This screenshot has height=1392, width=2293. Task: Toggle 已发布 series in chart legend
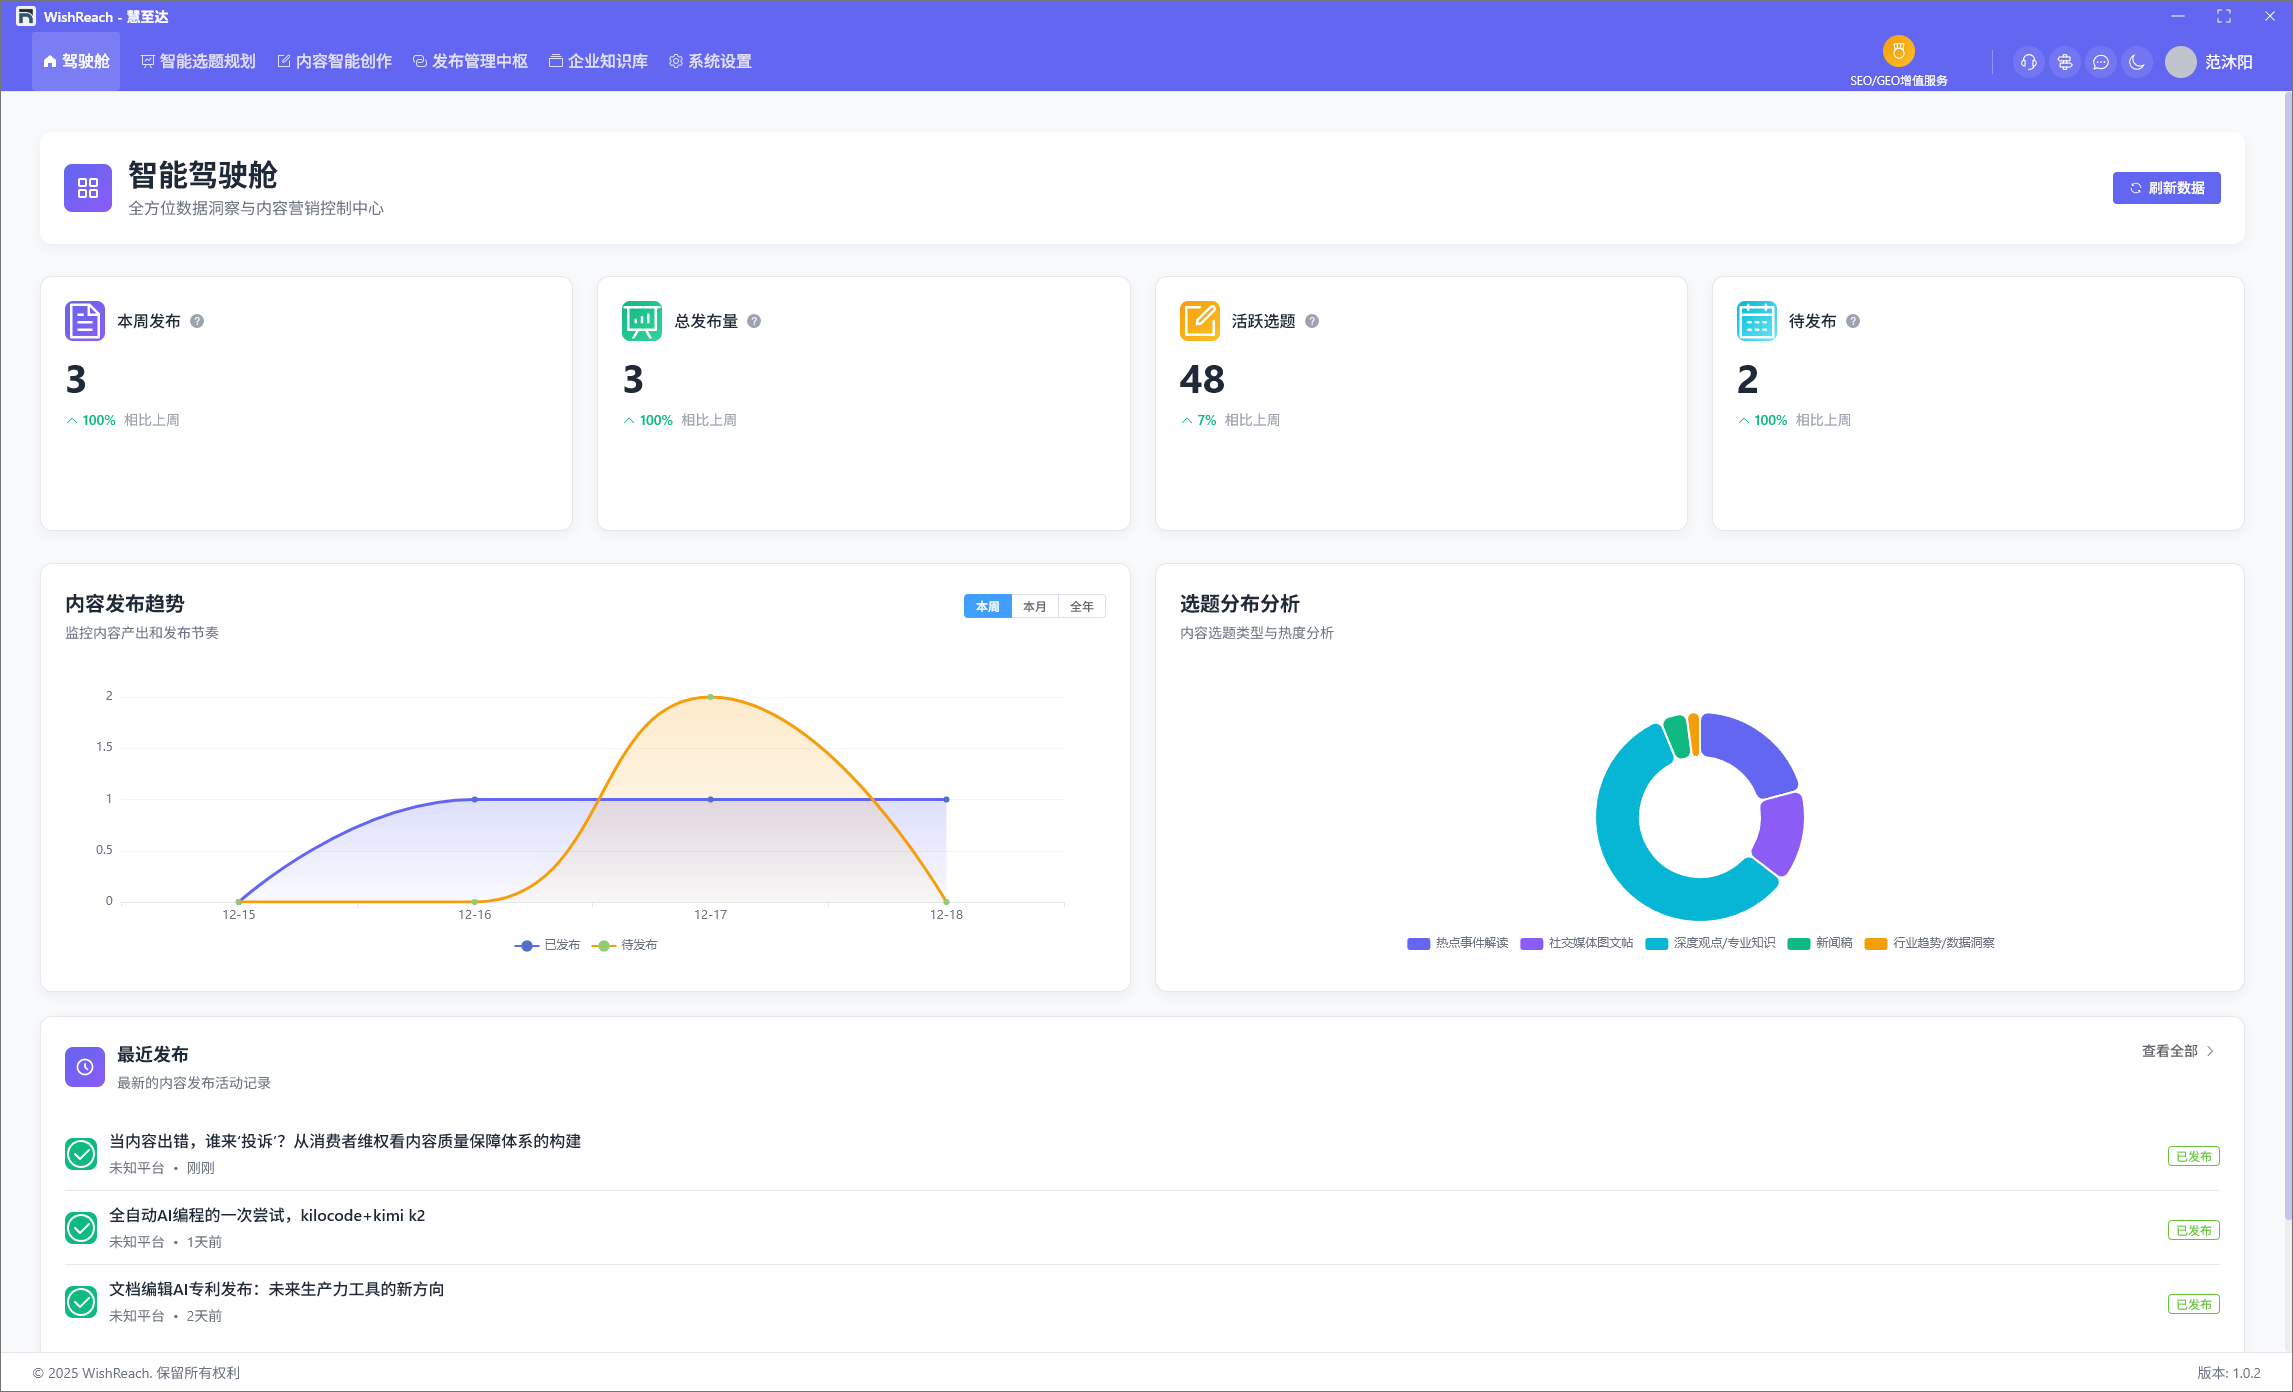tap(548, 945)
